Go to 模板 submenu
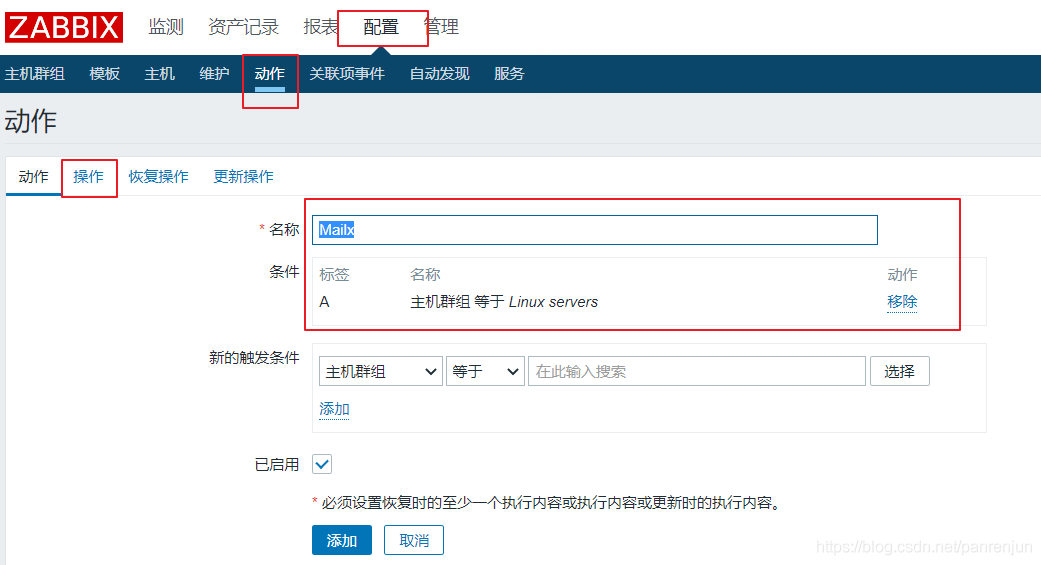 [104, 74]
